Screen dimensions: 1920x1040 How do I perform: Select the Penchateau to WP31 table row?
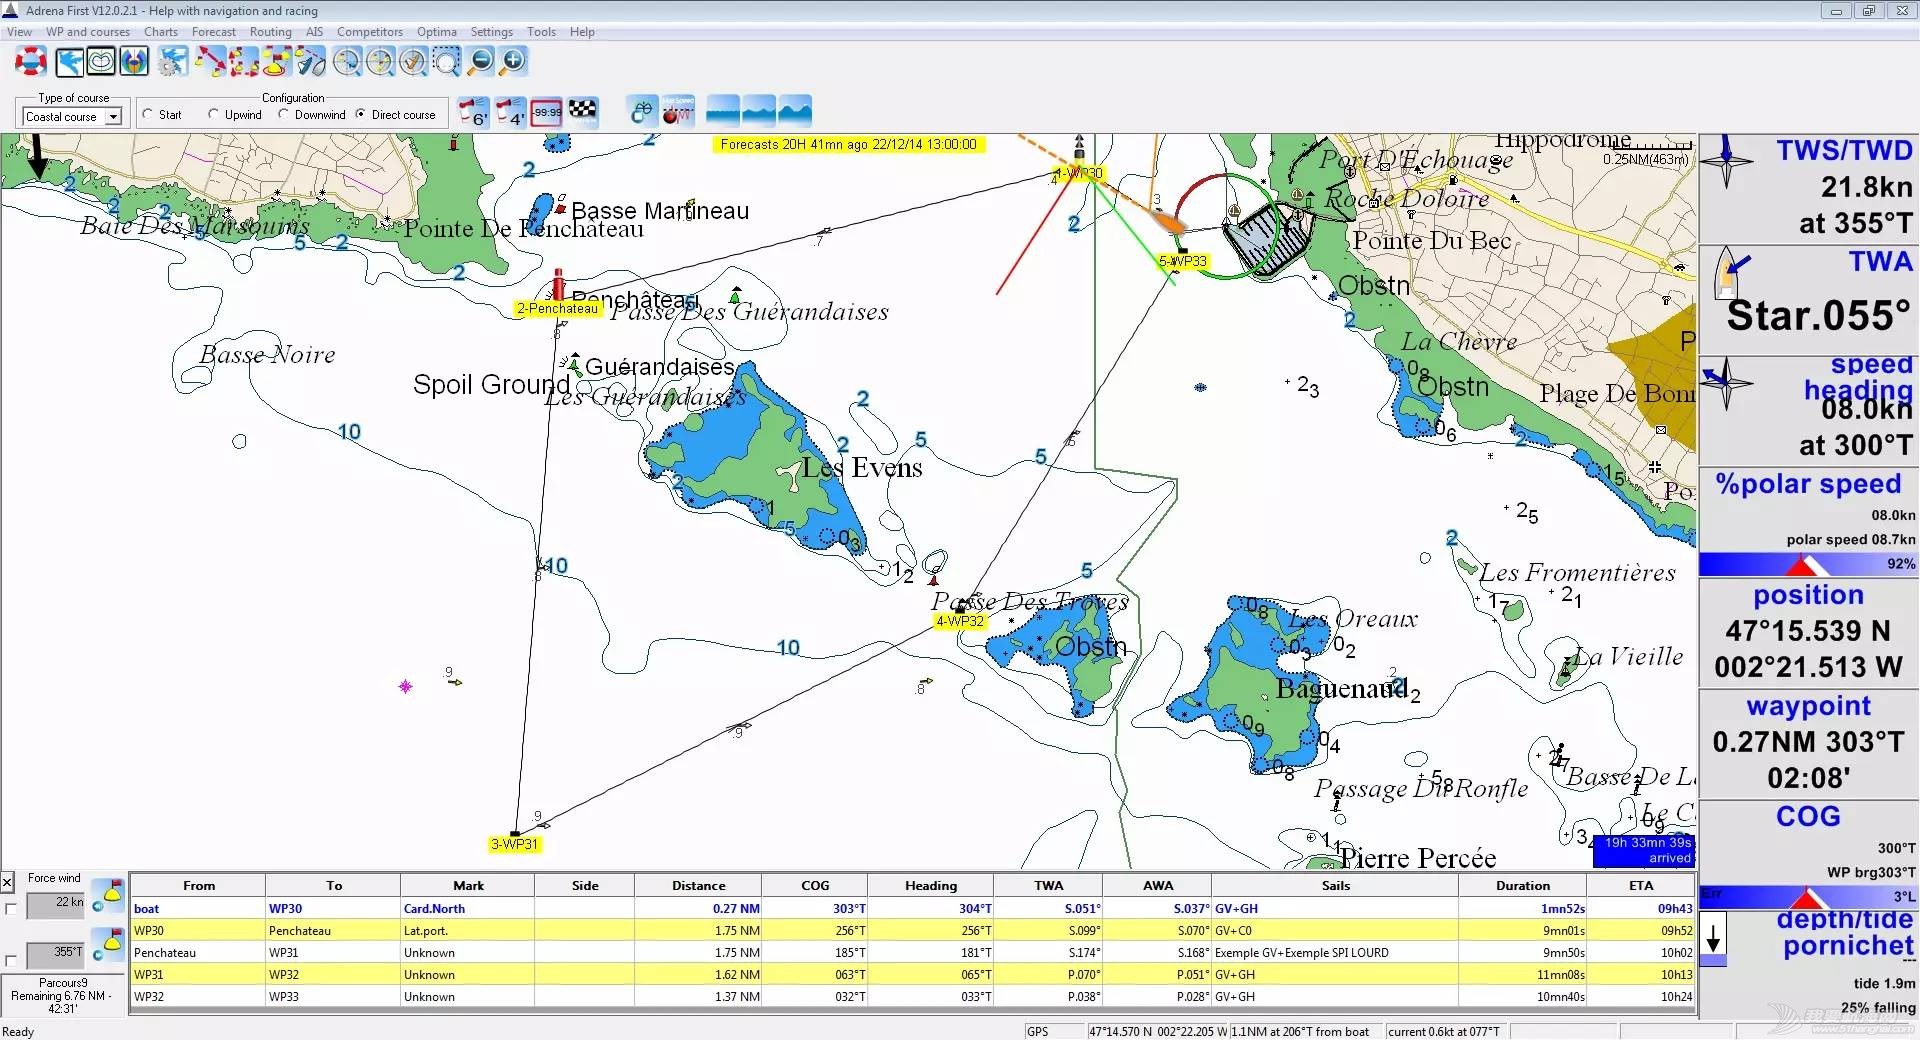tap(913, 953)
